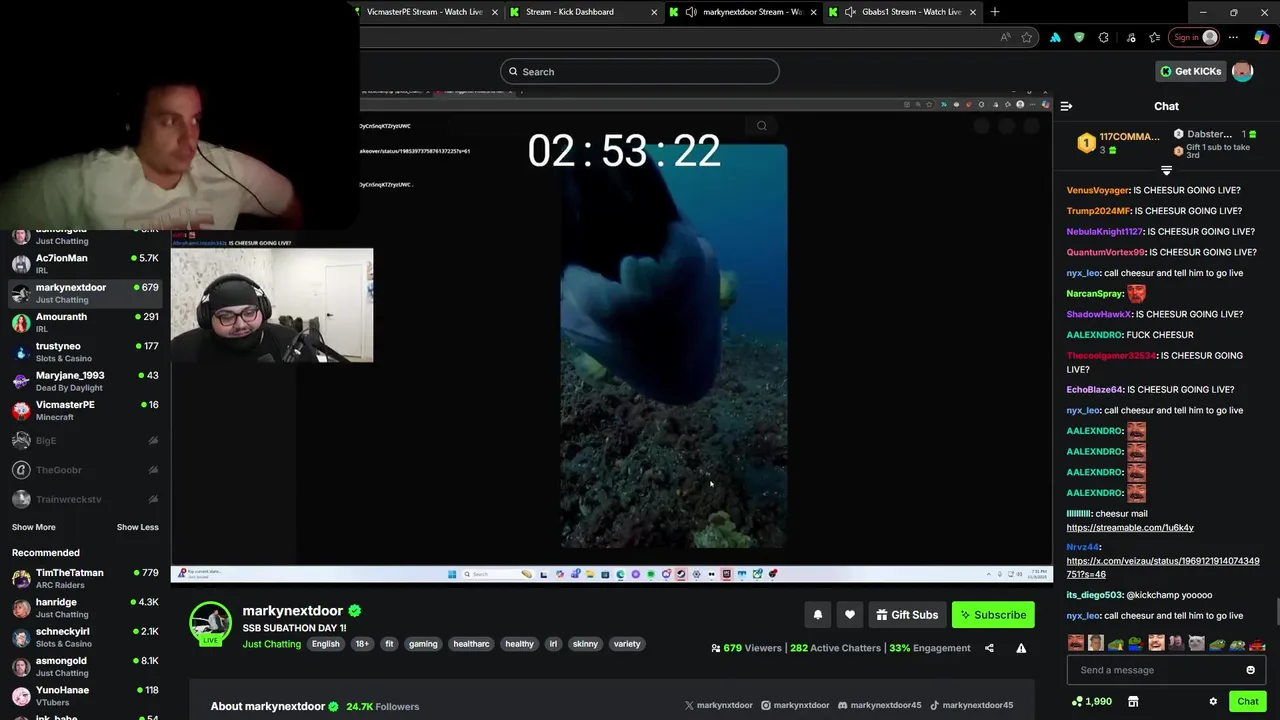Select the gaming tag

pos(423,644)
